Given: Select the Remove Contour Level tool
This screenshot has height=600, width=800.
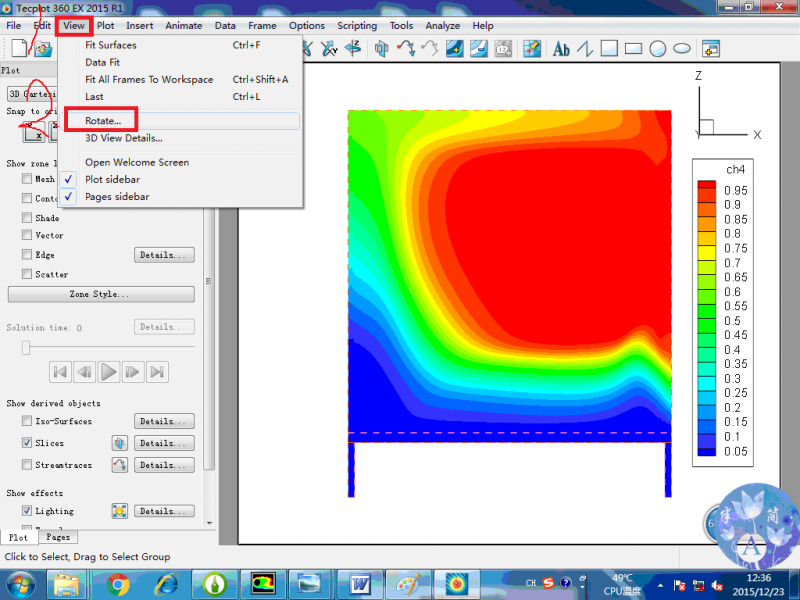Looking at the screenshot, I should [x=479, y=49].
